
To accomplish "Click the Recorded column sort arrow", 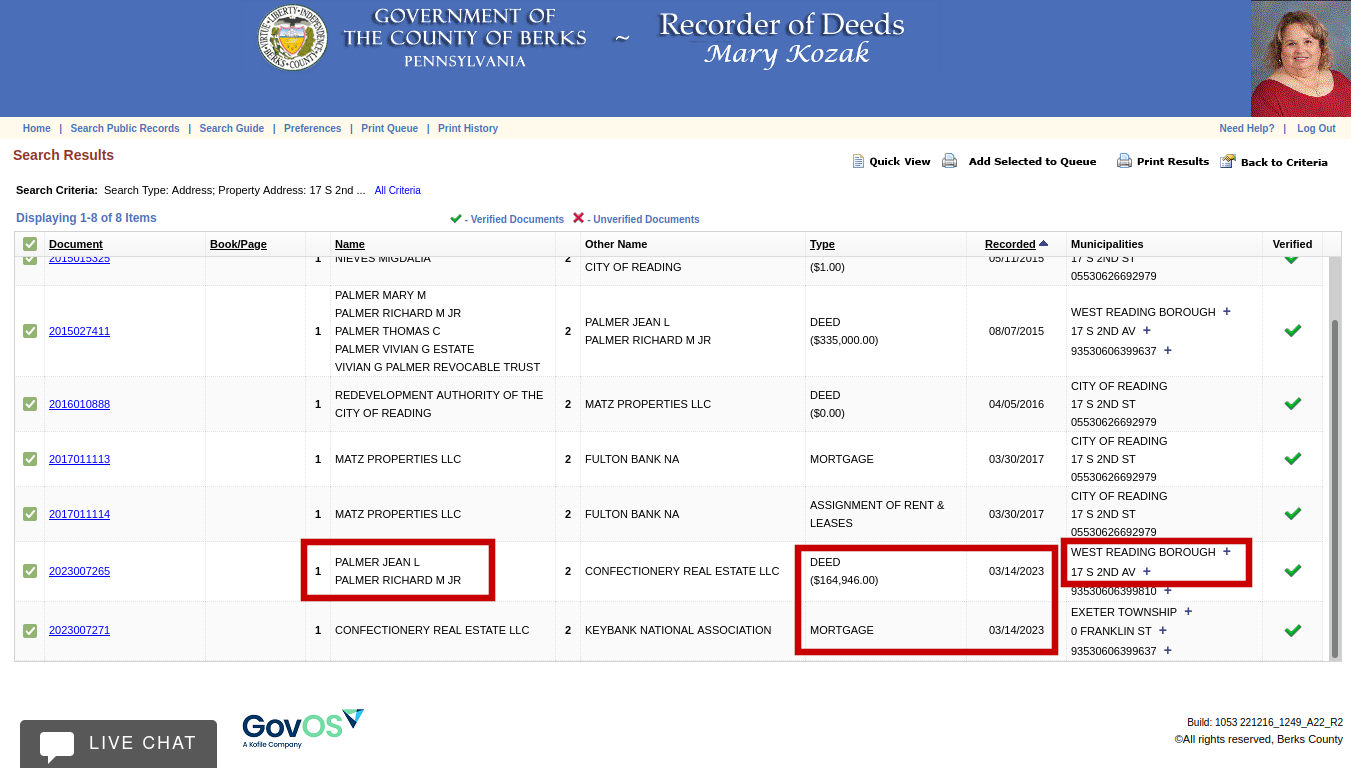I will coord(1043,243).
